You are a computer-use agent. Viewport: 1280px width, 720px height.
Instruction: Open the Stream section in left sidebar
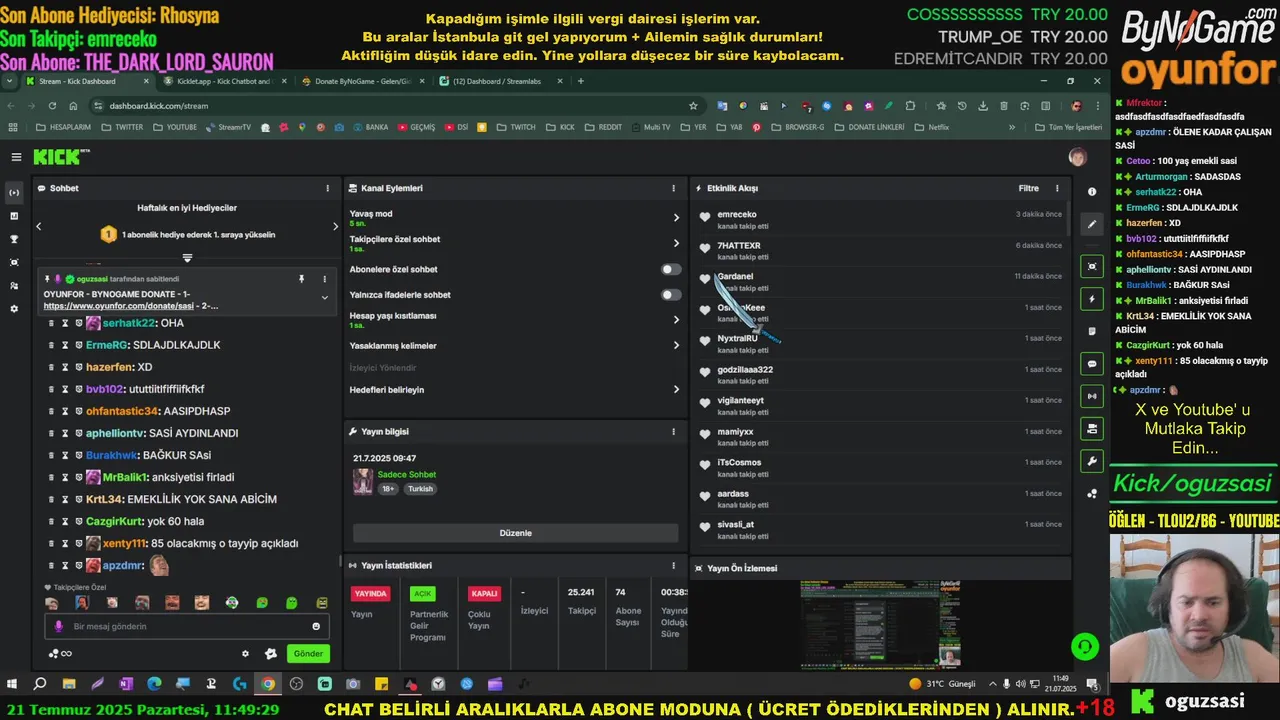[x=14, y=192]
